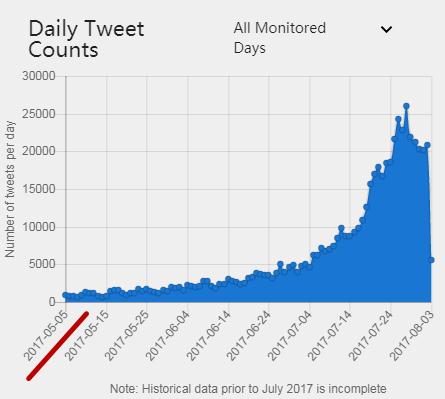Click the first data point at 2017-05-05
The width and height of the screenshot is (445, 399).
click(x=66, y=295)
